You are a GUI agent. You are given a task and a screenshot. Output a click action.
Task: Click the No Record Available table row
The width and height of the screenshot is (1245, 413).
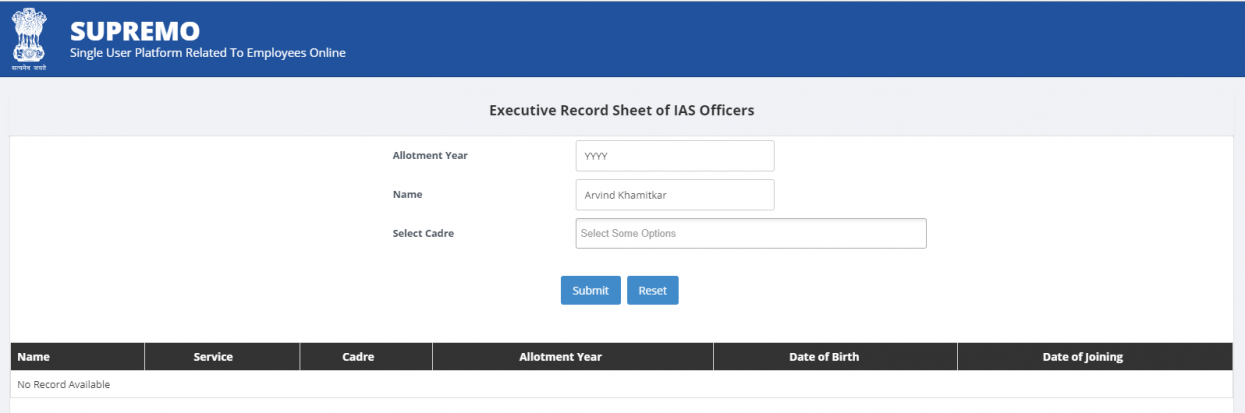pyautogui.click(x=64, y=384)
